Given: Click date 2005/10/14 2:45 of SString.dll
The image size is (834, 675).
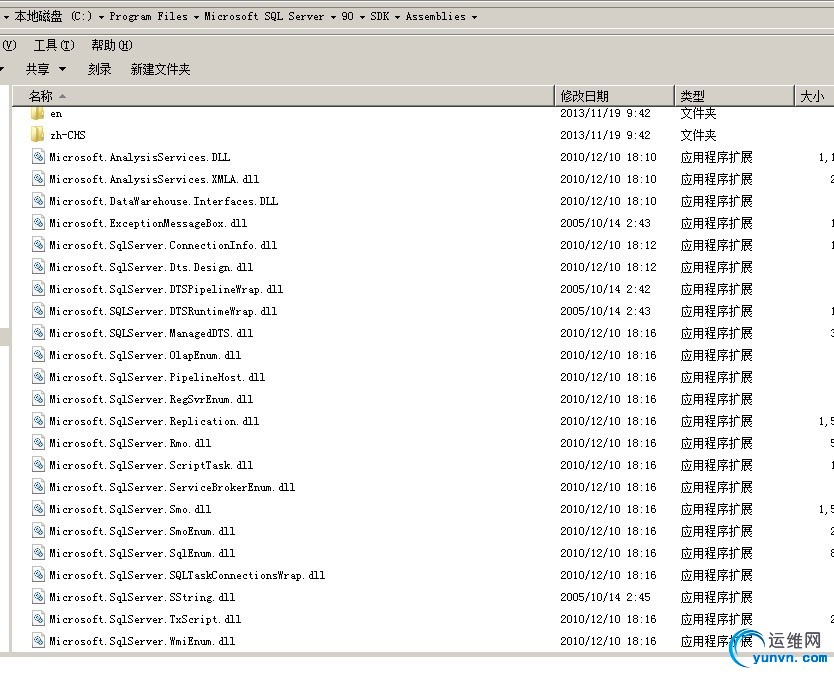Looking at the screenshot, I should [605, 597].
